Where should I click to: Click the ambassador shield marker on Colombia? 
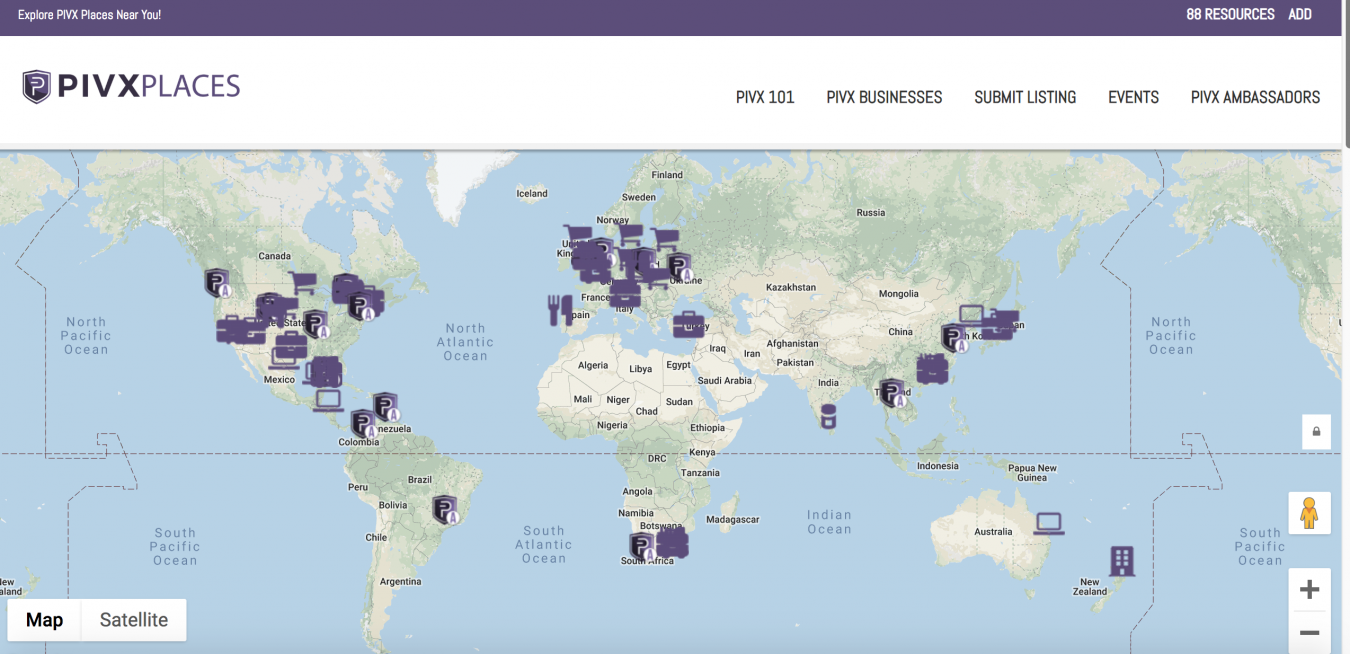click(363, 424)
